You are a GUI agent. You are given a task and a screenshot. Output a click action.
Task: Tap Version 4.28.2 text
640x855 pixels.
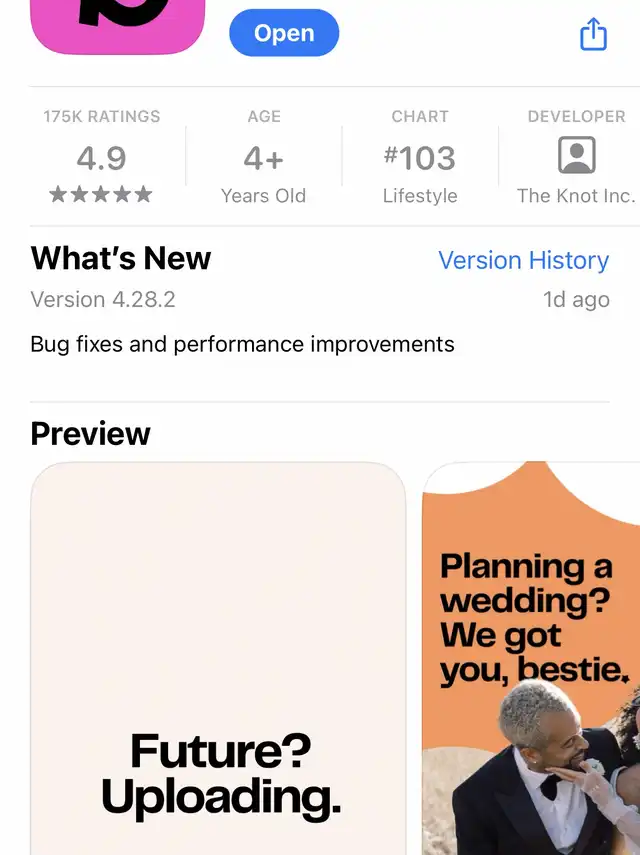coord(103,299)
